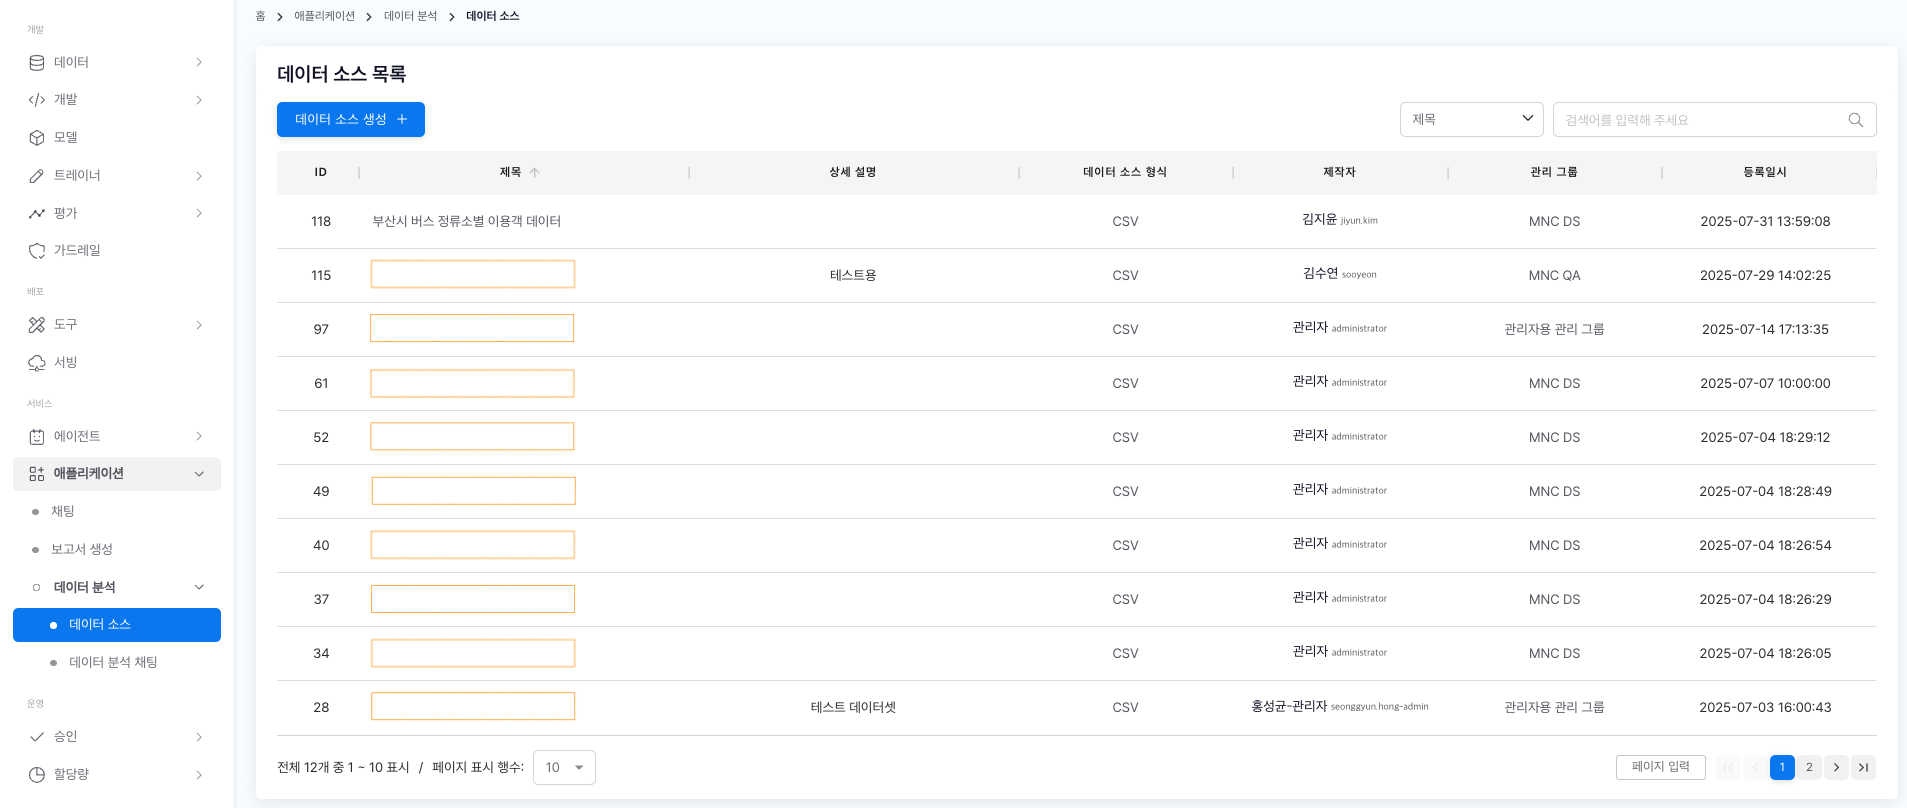Click the 할당량 pie chart icon
The height and width of the screenshot is (808, 1907).
(37, 774)
